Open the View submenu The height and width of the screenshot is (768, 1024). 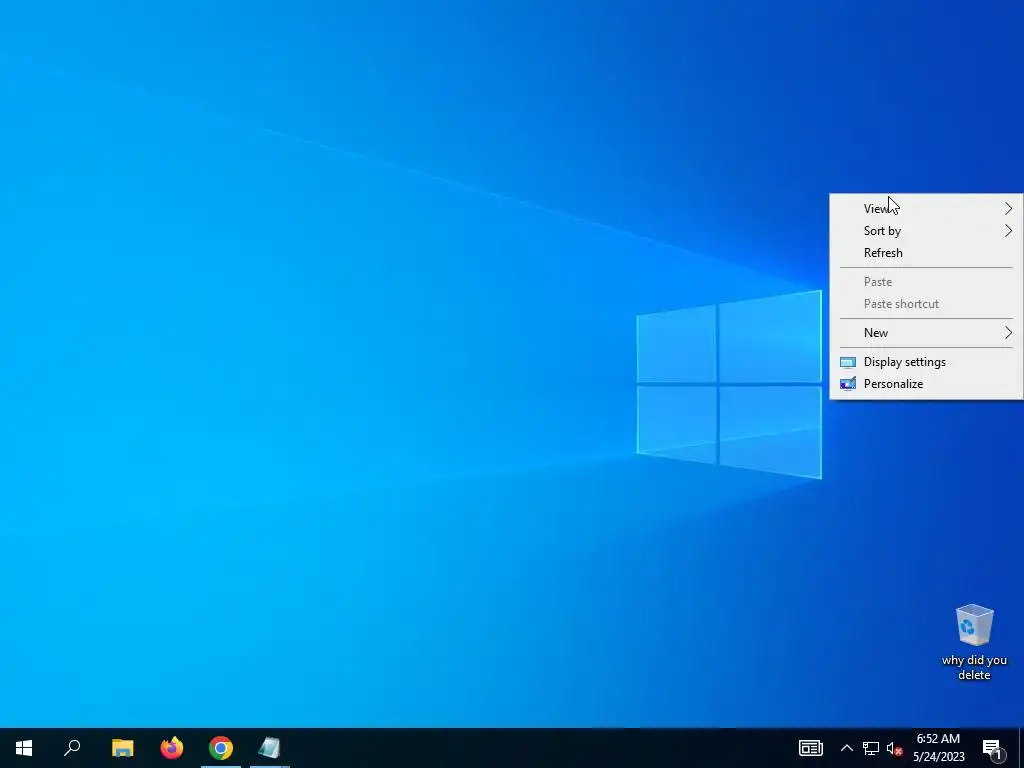[926, 208]
